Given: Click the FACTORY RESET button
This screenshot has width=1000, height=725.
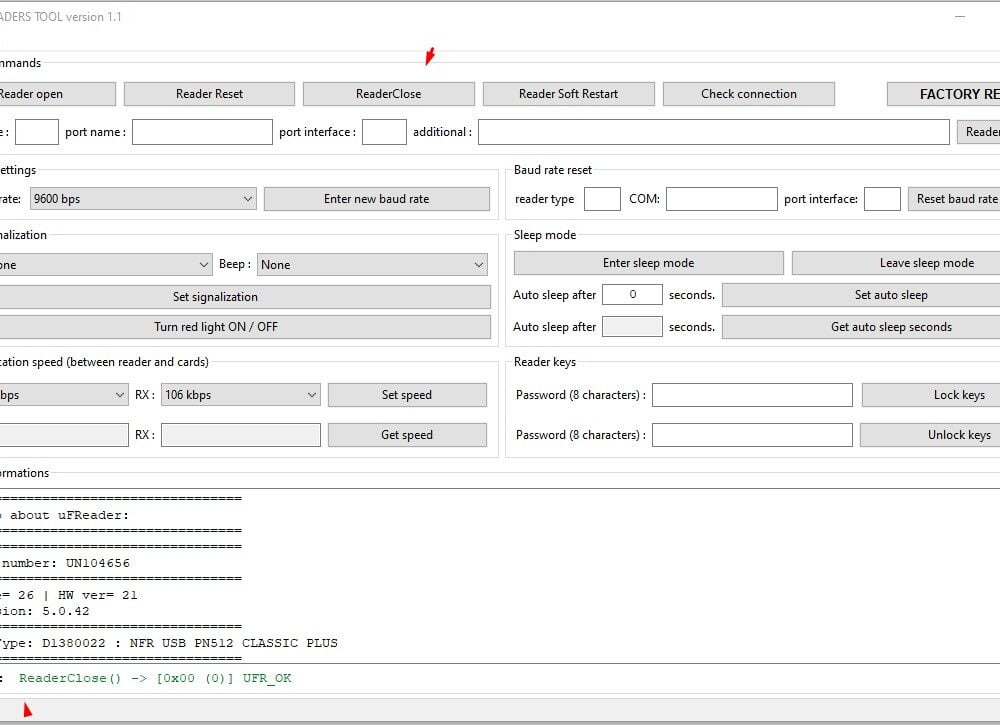Looking at the screenshot, I should (x=944, y=94).
